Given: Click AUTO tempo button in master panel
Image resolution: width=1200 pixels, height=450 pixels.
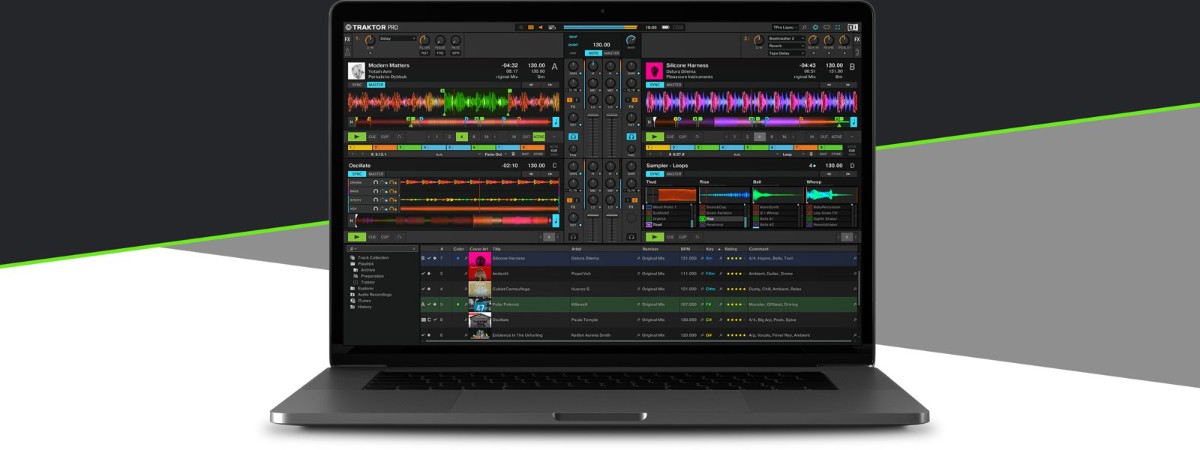Looking at the screenshot, I should (592, 53).
